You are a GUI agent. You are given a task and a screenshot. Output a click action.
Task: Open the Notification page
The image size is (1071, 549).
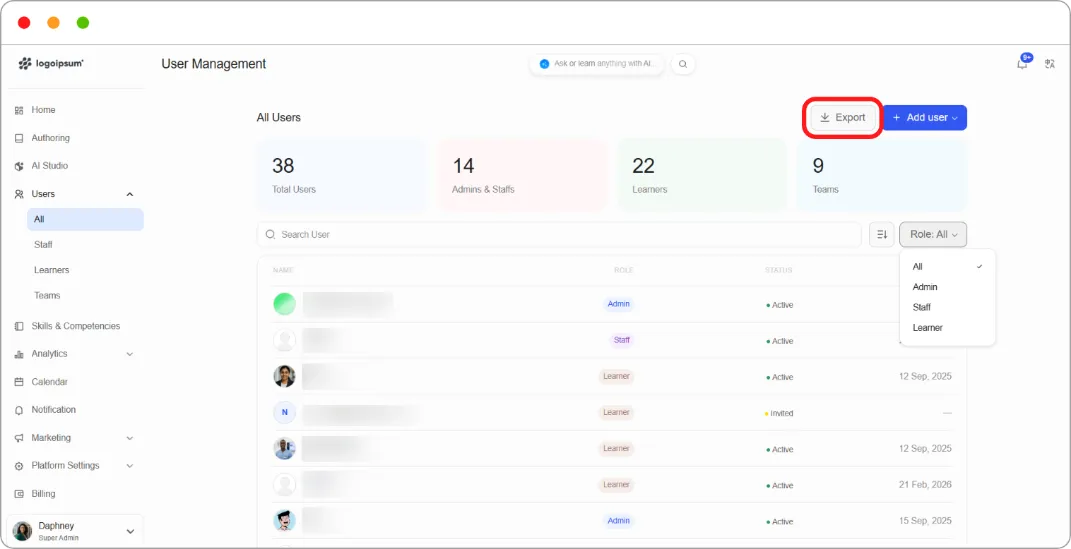click(x=53, y=410)
